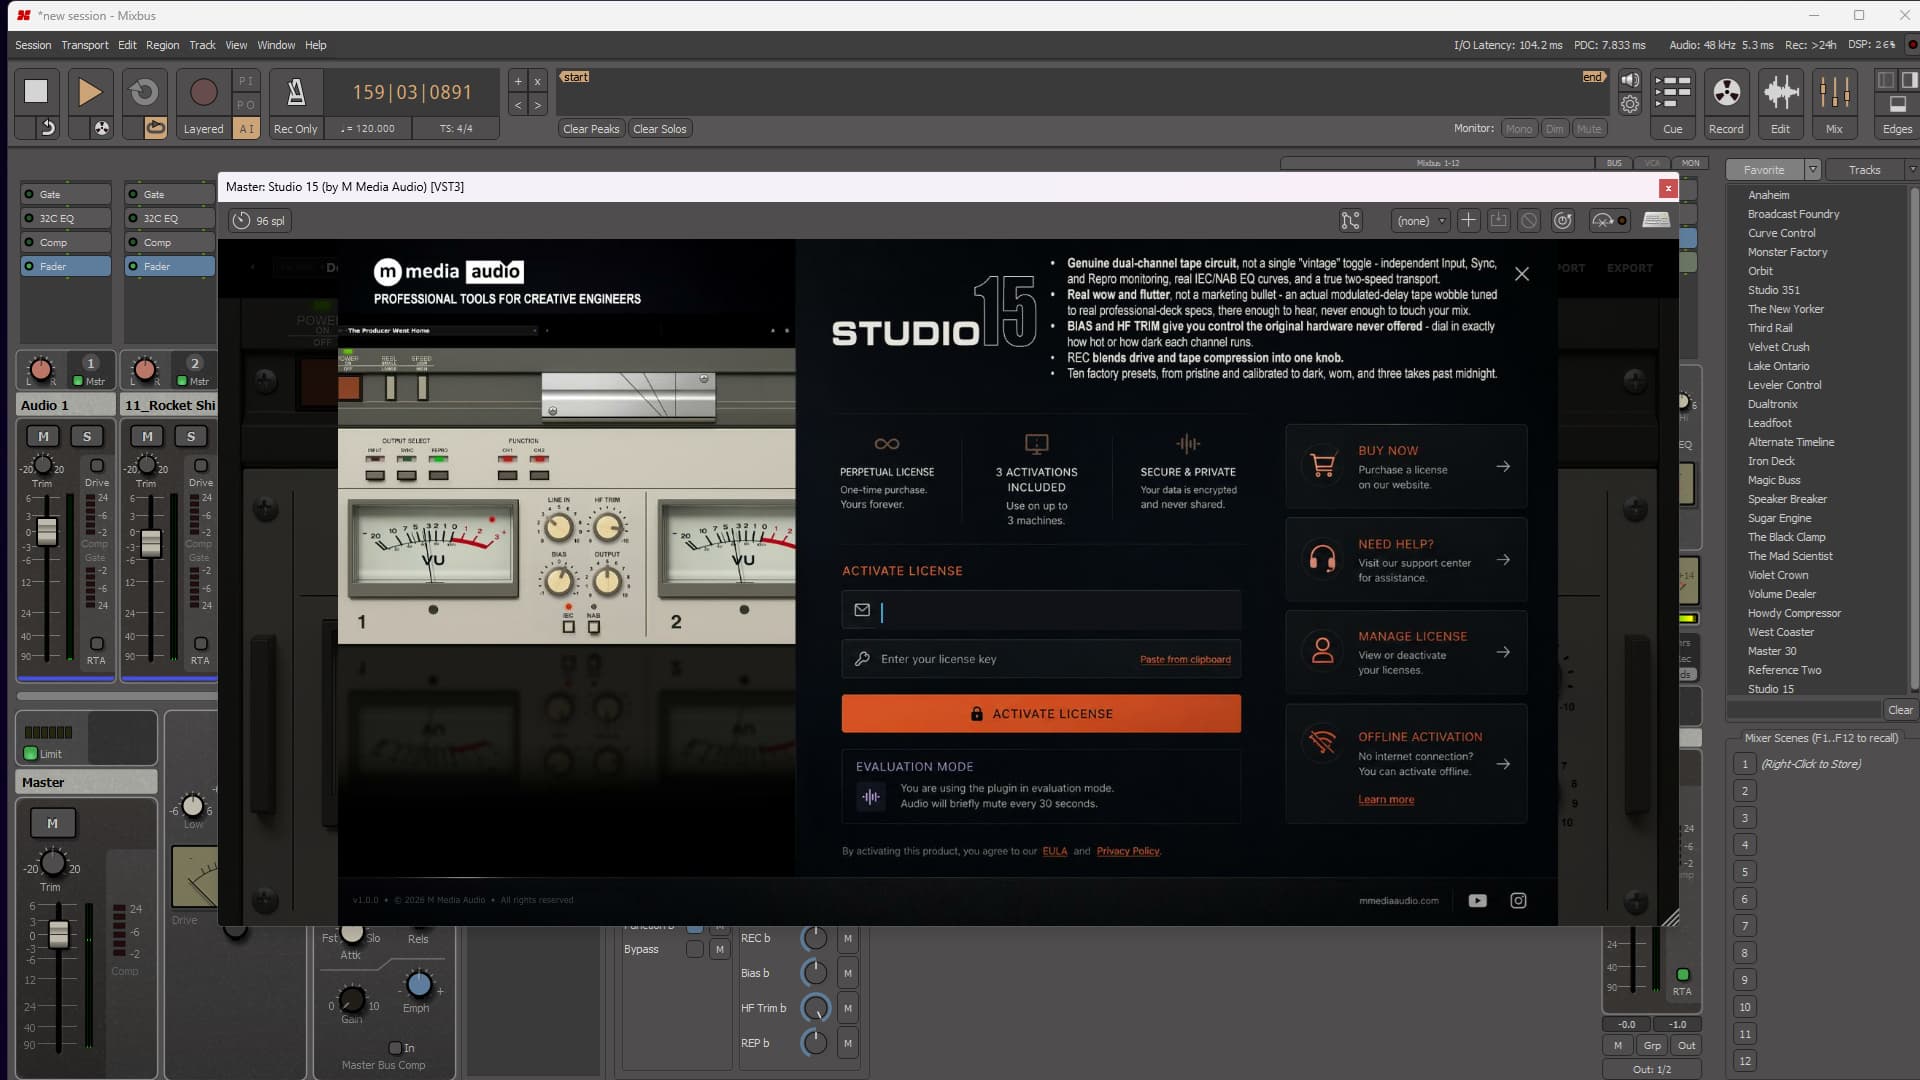Viewport: 1920px width, 1080px height.
Task: Mute the 11_Rocket Shi track
Action: coord(147,436)
